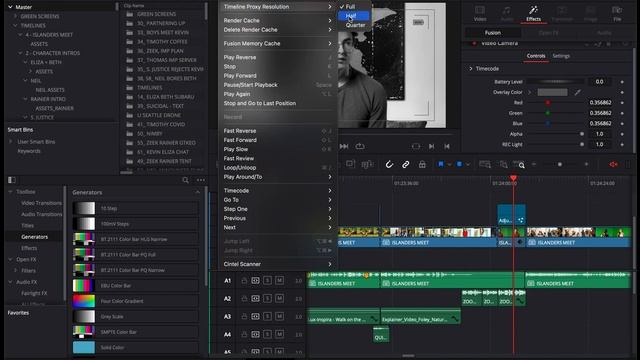
Task: Open the effects library three-dot options
Action: pyautogui.click(x=201, y=180)
